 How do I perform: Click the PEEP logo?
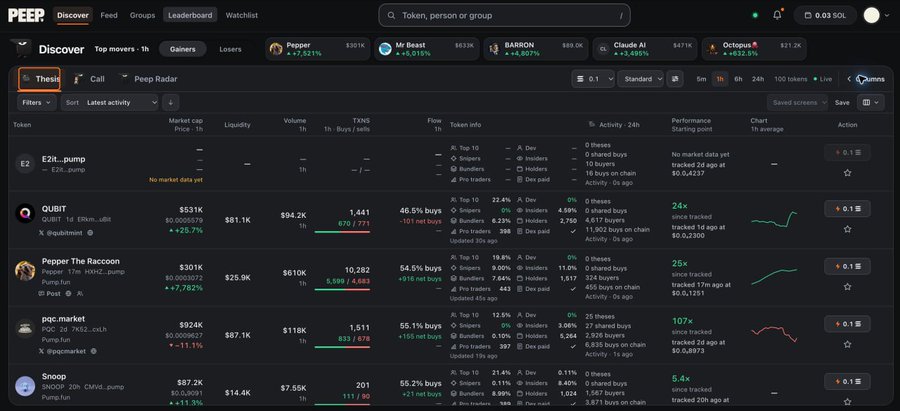[26, 15]
